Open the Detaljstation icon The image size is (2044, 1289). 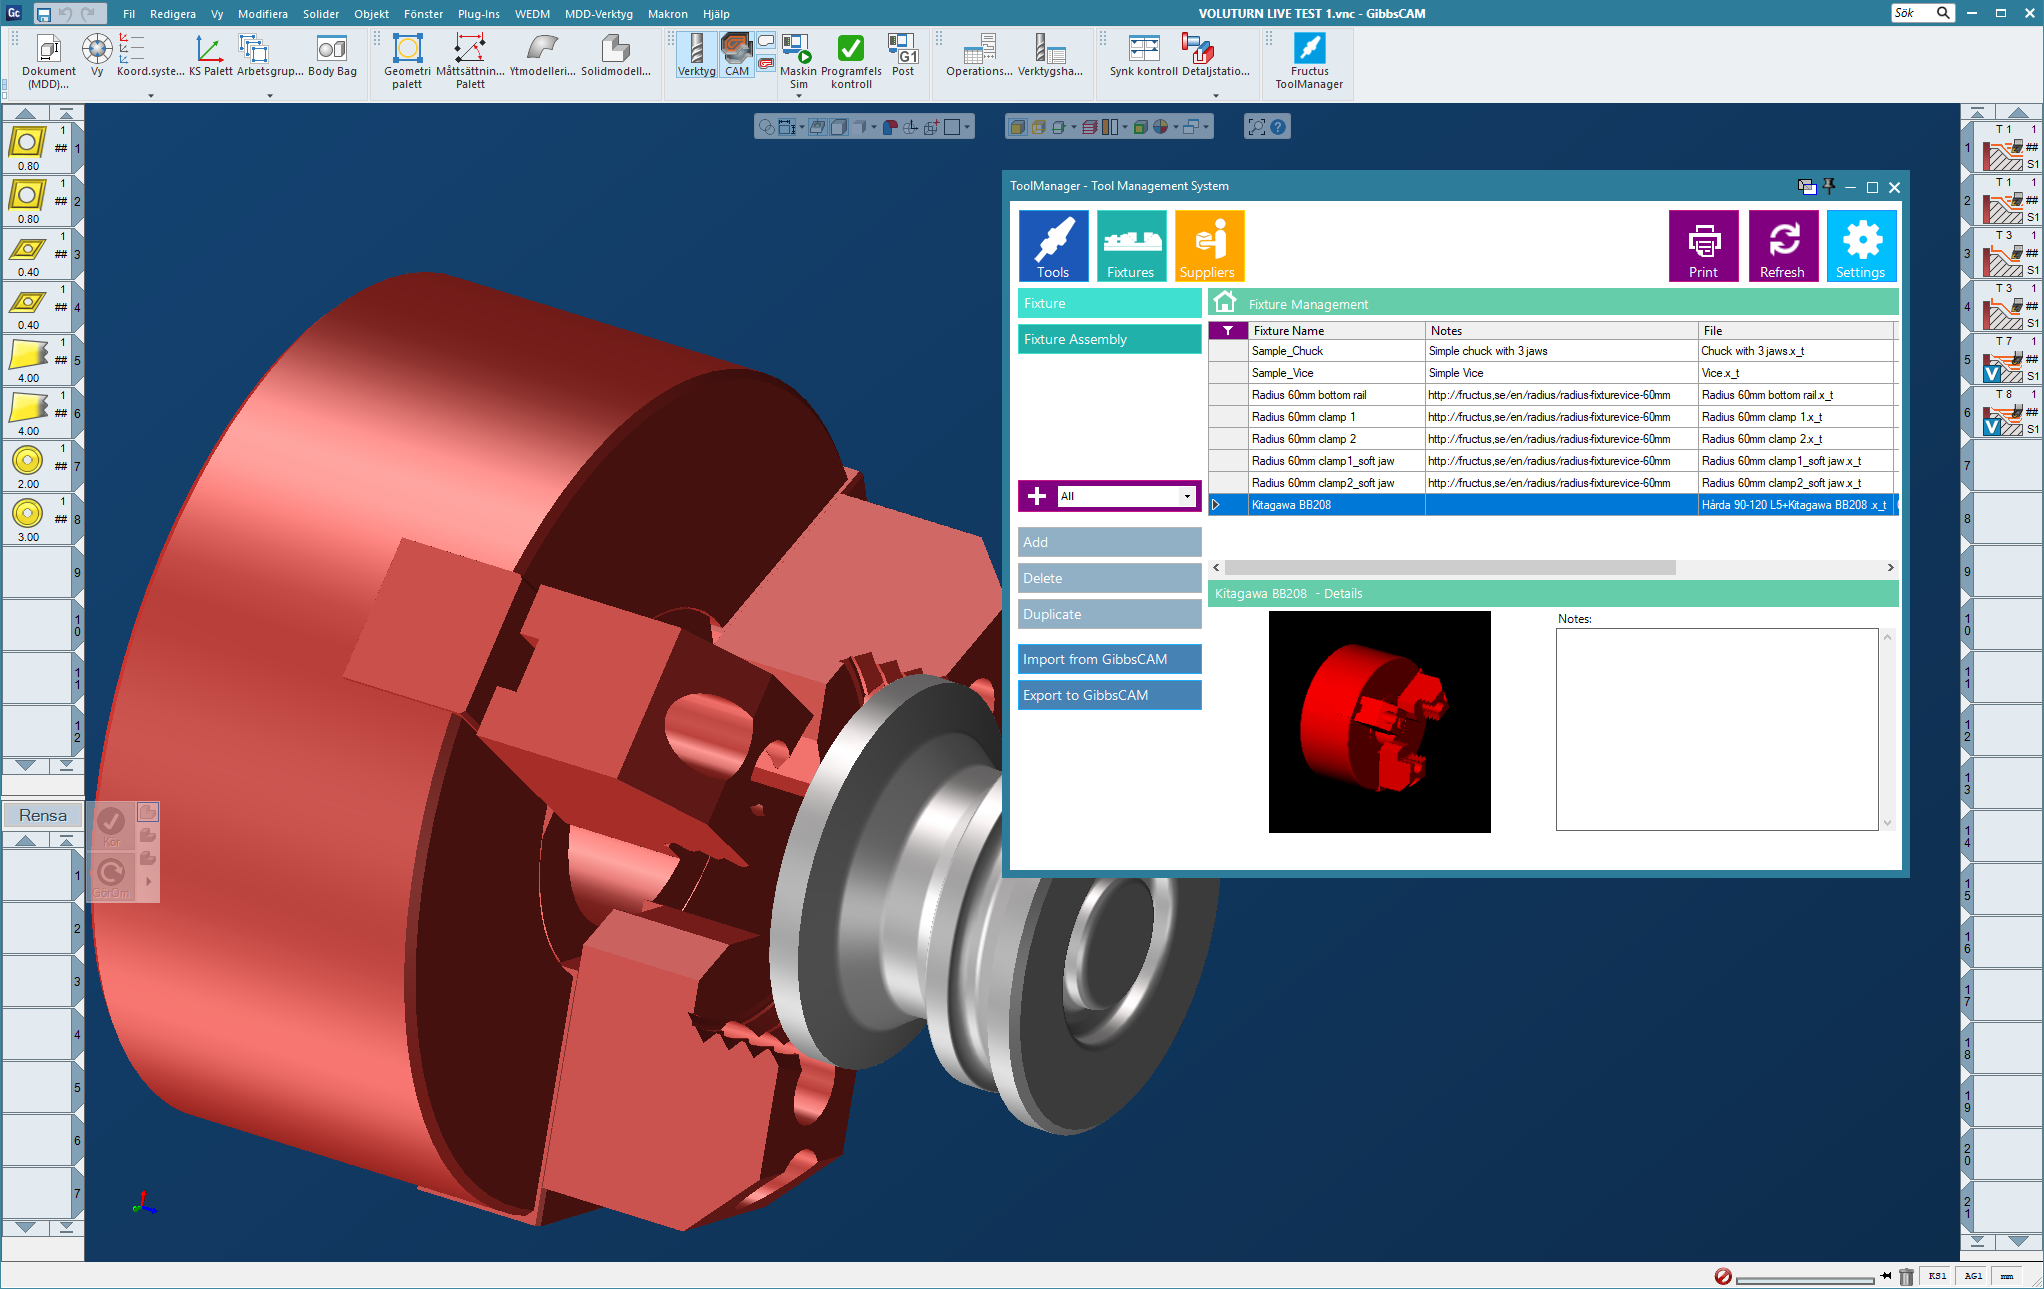tap(1215, 55)
